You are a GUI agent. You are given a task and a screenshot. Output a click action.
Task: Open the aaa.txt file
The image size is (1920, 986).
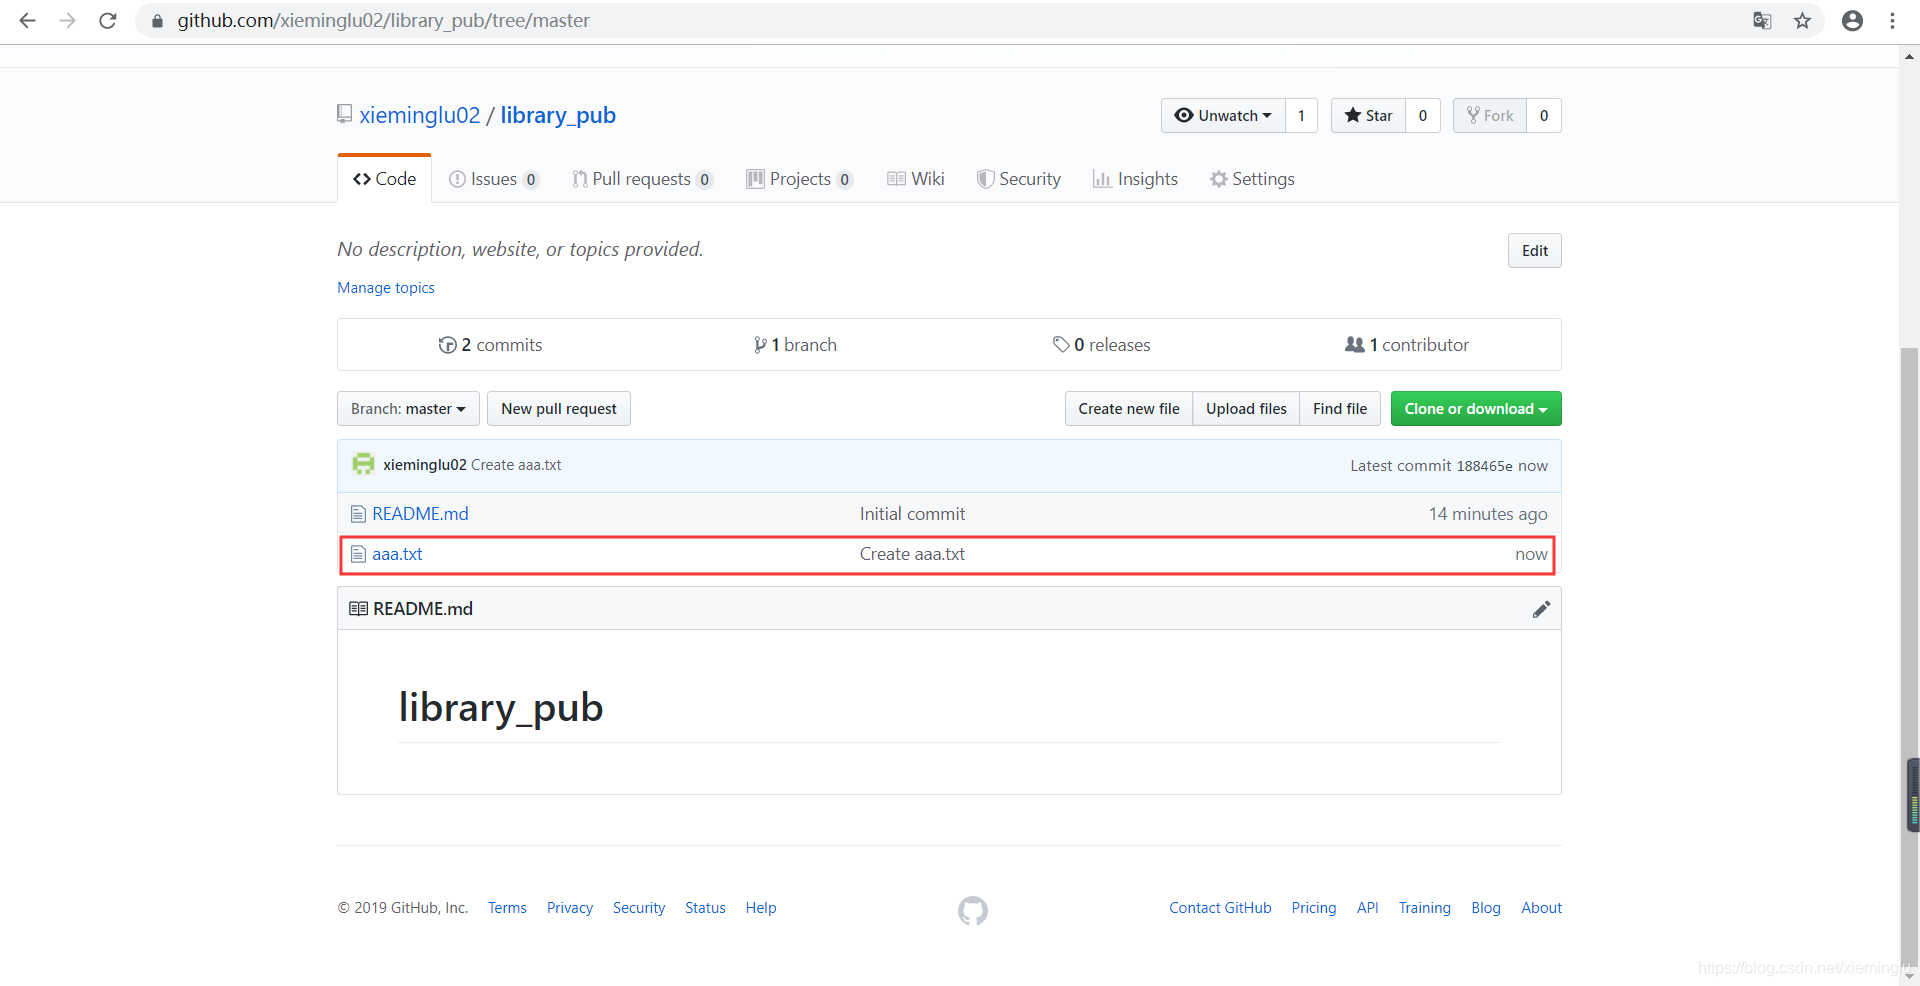click(x=397, y=554)
